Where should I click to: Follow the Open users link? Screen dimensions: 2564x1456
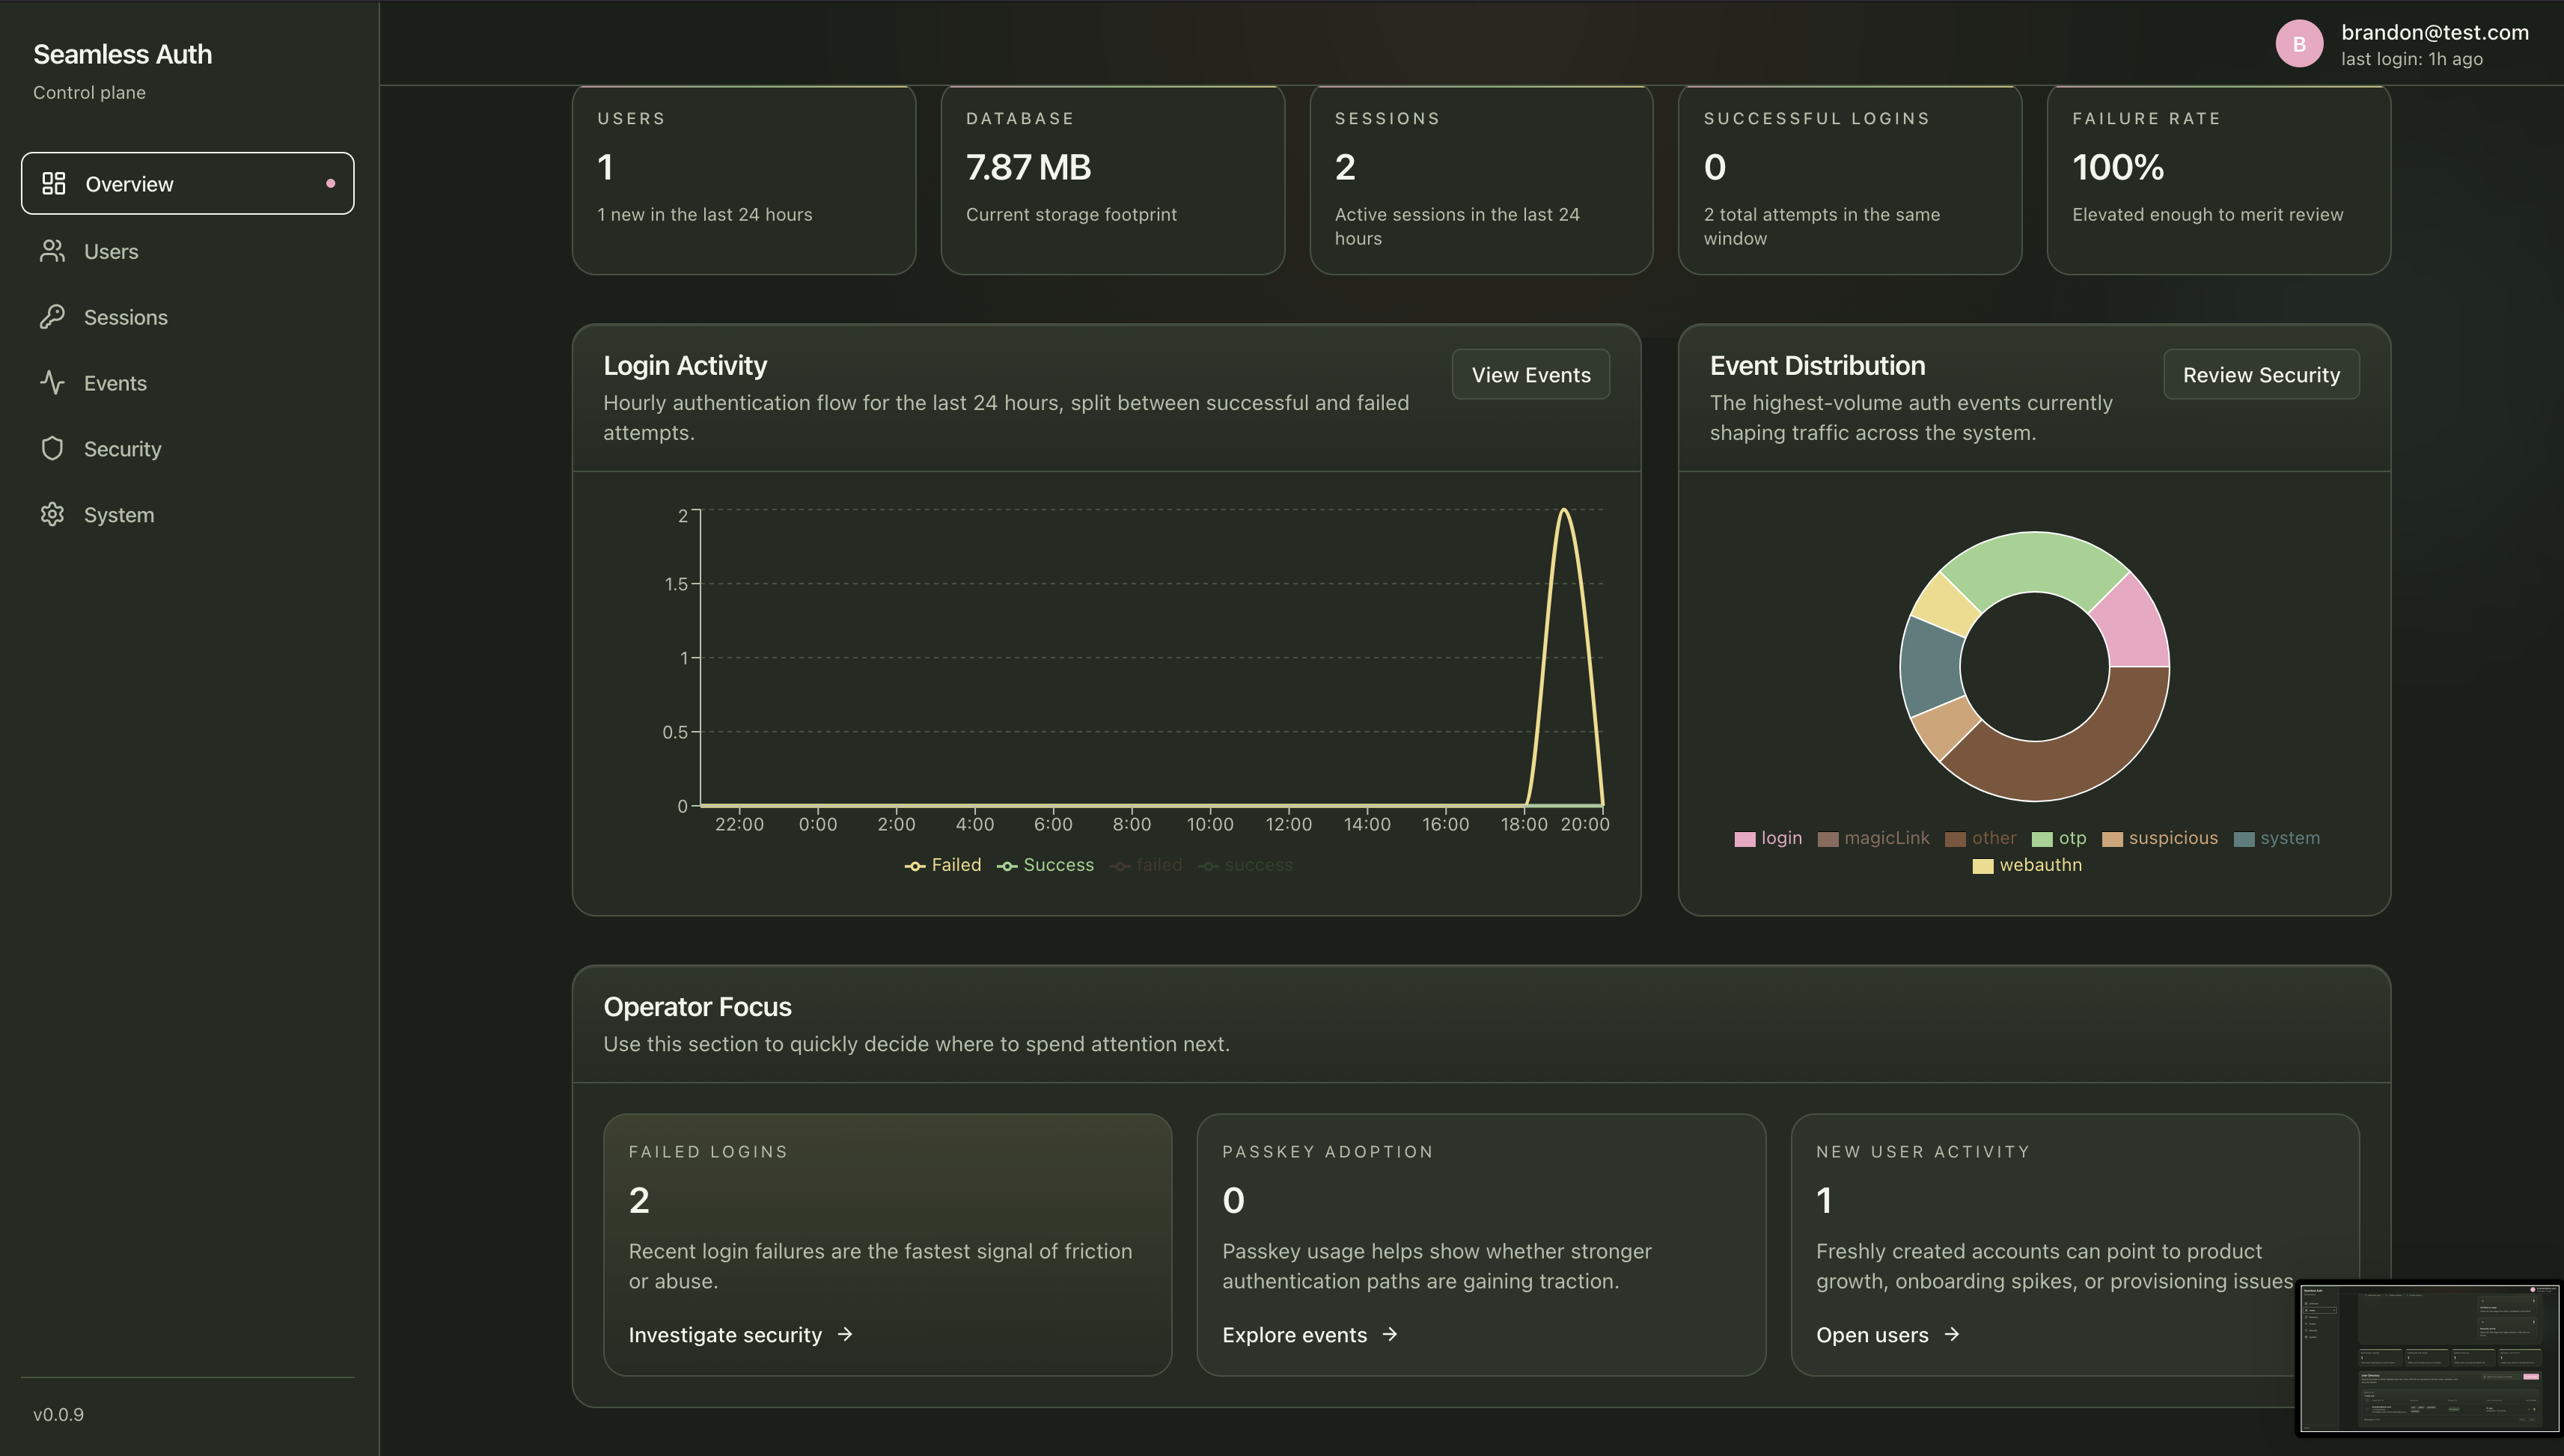point(1887,1334)
